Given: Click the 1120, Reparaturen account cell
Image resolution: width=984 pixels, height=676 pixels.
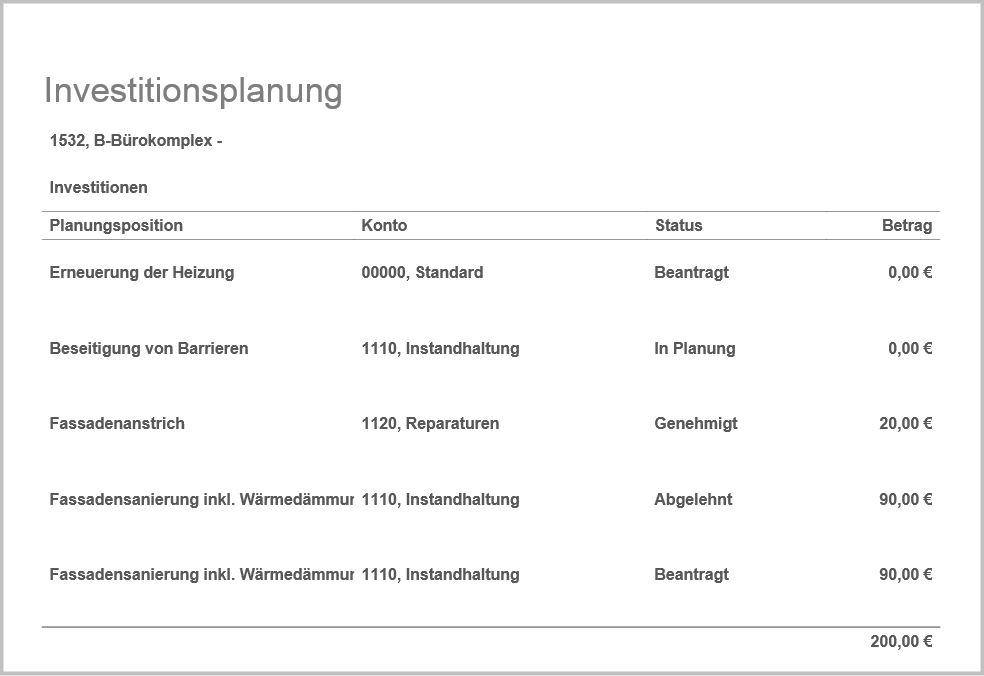Looking at the screenshot, I should pos(430,424).
